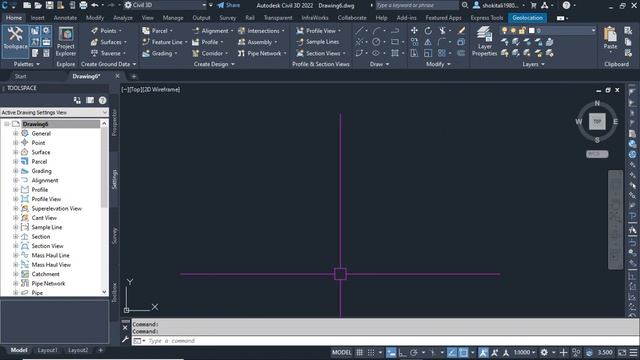Click the Share button in title bar
This screenshot has height=360, width=640.
point(229,5)
